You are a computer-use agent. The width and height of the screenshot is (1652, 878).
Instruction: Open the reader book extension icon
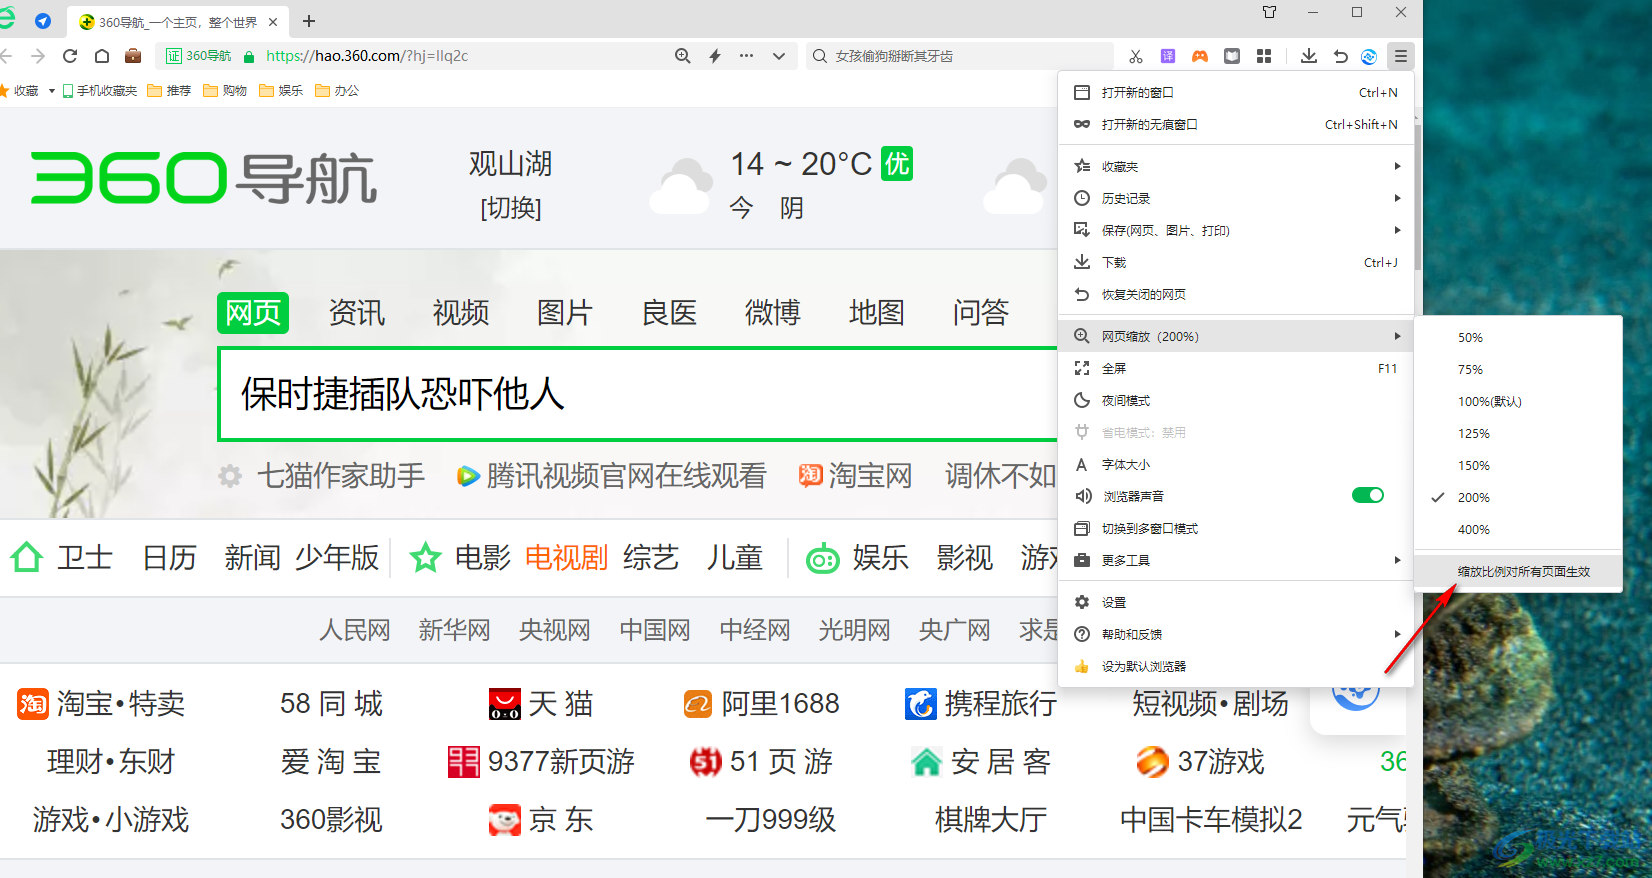click(1232, 56)
